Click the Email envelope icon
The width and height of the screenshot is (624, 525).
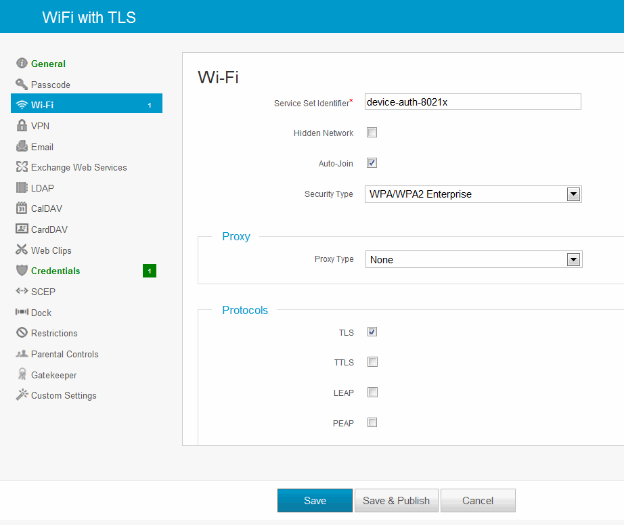22,147
